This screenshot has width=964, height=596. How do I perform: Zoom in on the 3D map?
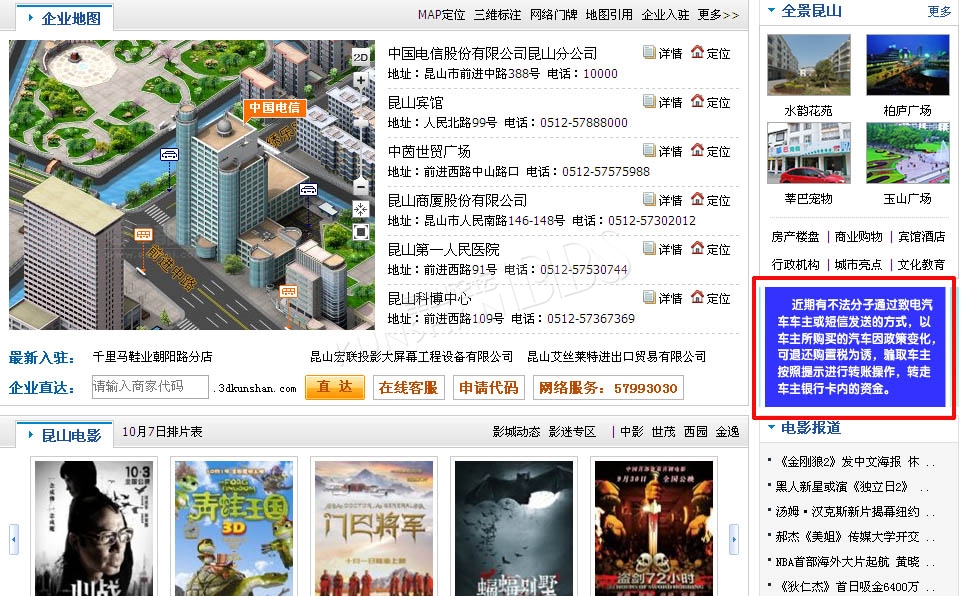point(361,80)
